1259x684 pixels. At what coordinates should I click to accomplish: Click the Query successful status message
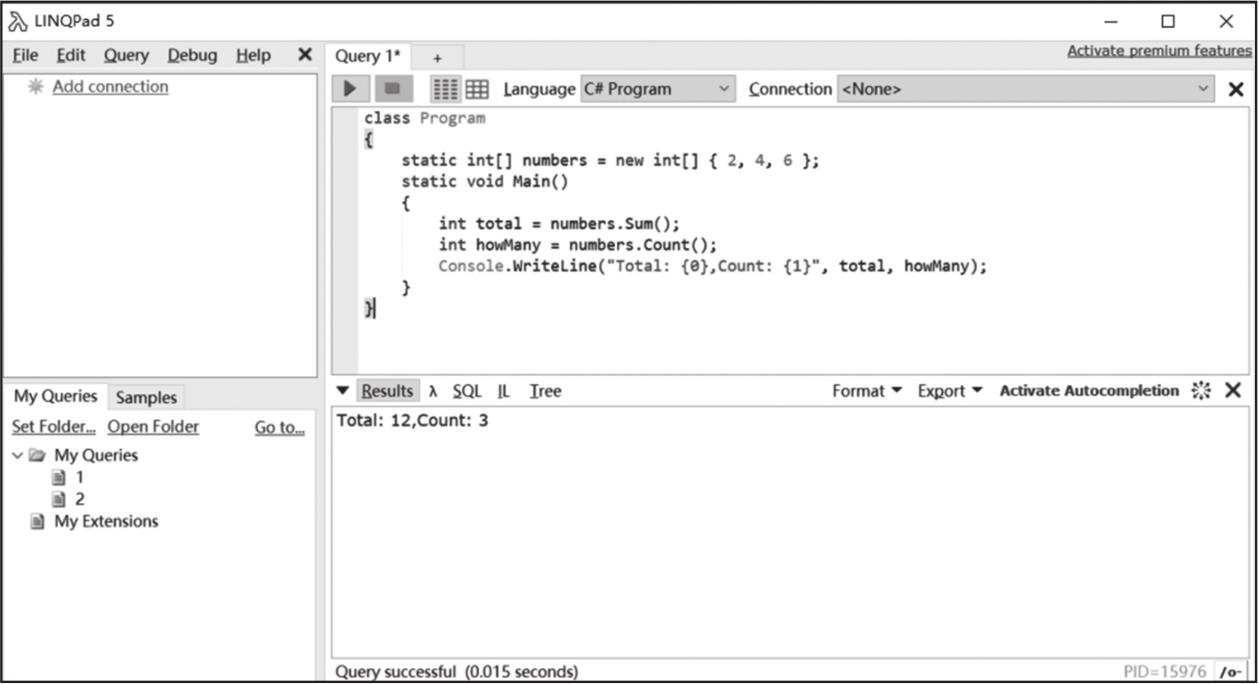(x=456, y=672)
